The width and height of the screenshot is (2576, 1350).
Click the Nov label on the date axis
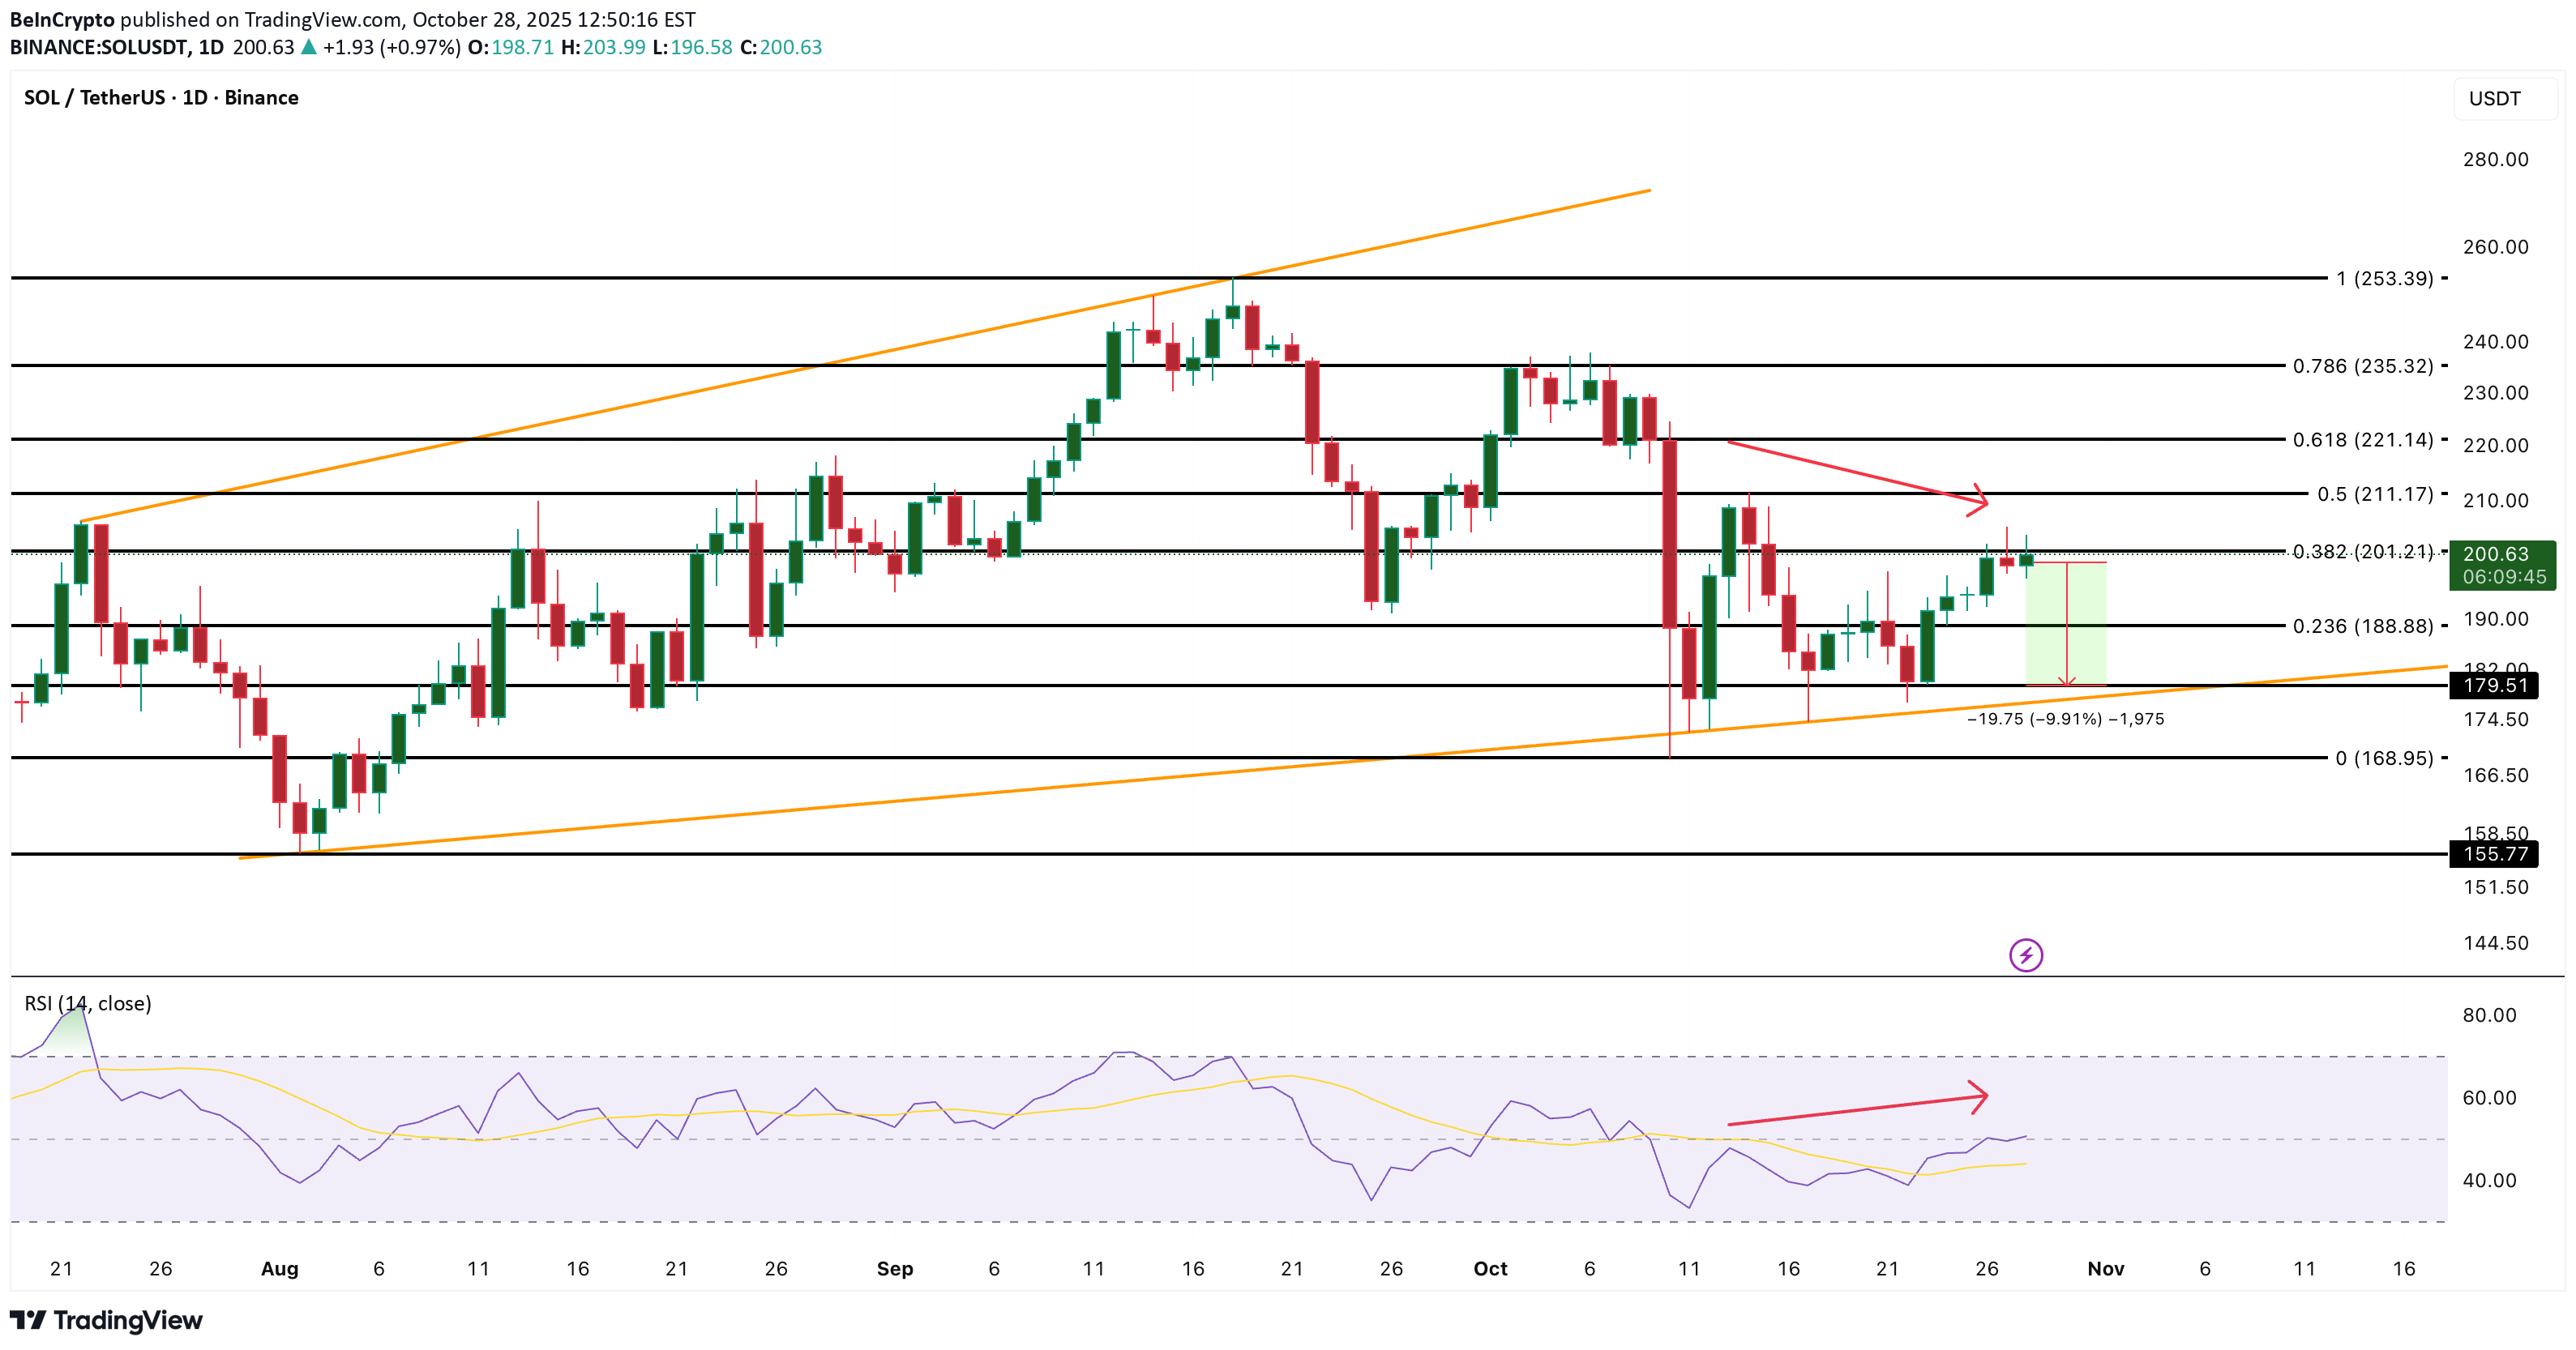click(x=2106, y=1268)
